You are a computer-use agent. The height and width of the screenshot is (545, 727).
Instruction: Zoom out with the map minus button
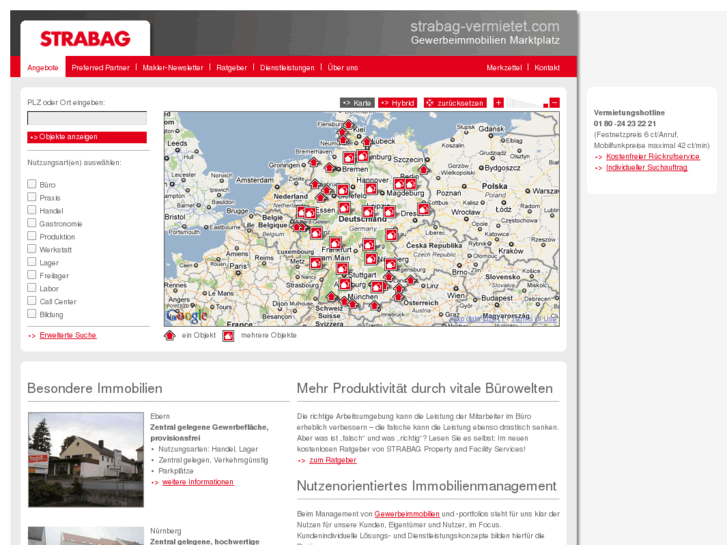(x=555, y=103)
